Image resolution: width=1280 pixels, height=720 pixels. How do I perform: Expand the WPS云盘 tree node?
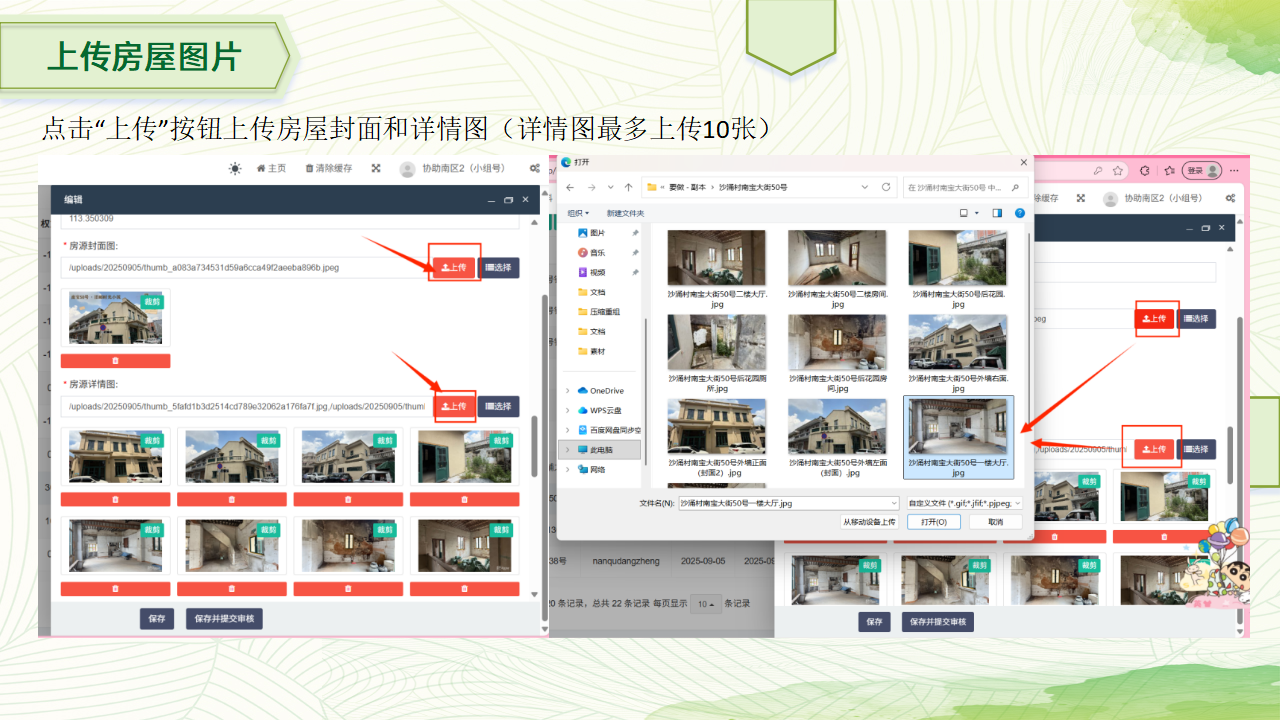[x=568, y=410]
